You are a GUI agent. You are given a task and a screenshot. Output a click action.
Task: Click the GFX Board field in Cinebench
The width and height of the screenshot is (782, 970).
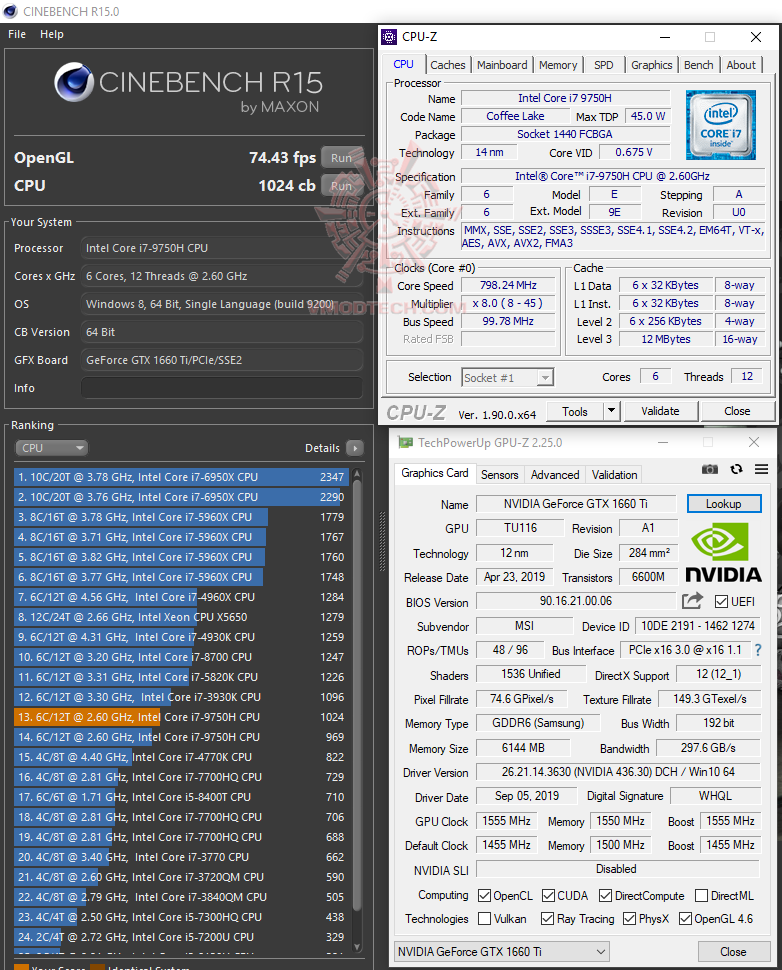coord(221,360)
